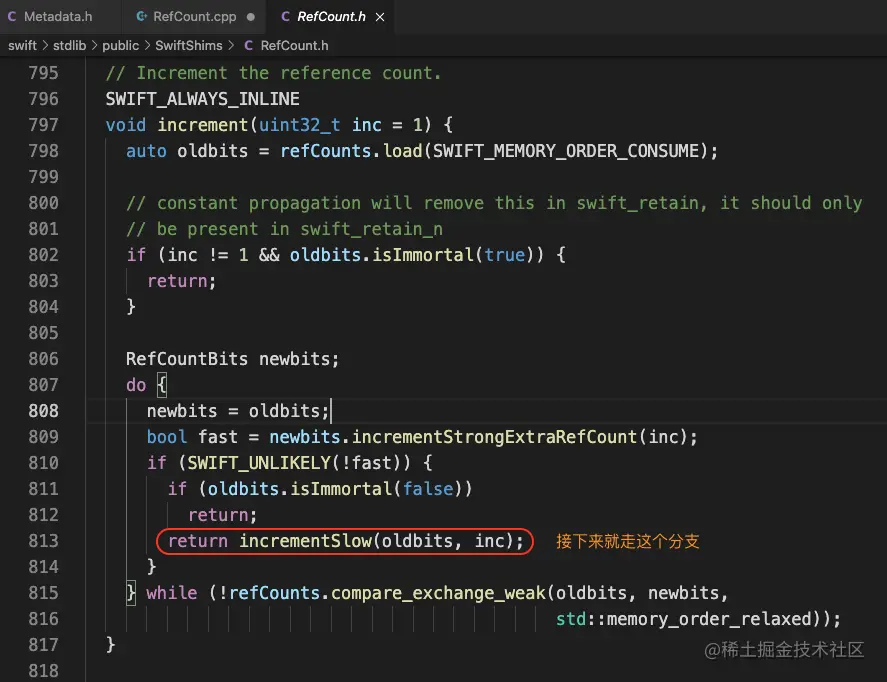Screen dimensions: 887x682
Task: Click std::memory_order_relaxed on line 816
Action: [684, 619]
